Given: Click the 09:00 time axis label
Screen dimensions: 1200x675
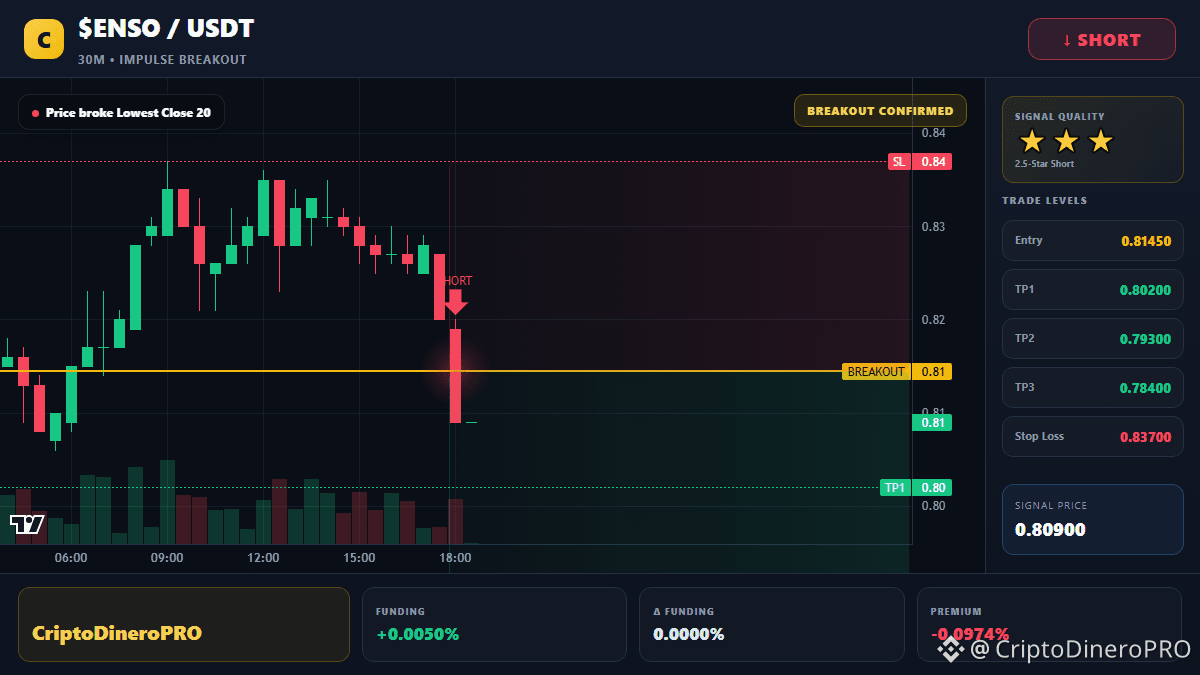Looking at the screenshot, I should pyautogui.click(x=167, y=558).
